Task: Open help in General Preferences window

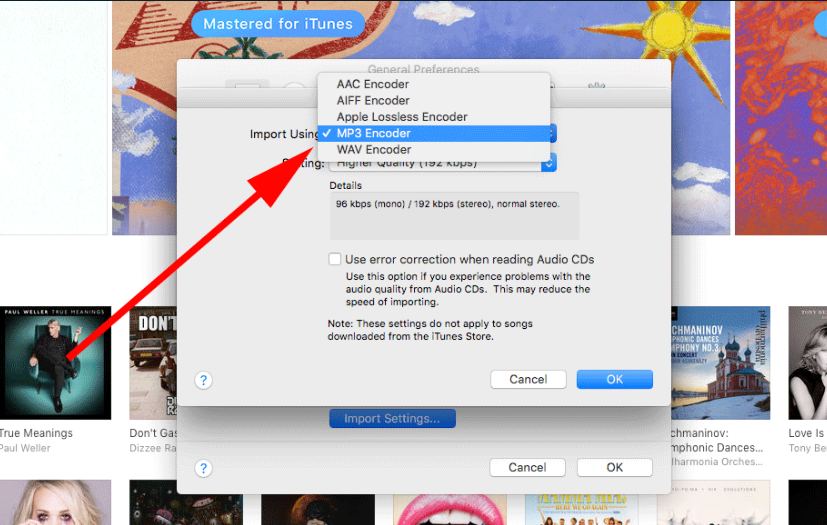Action: pyautogui.click(x=204, y=468)
